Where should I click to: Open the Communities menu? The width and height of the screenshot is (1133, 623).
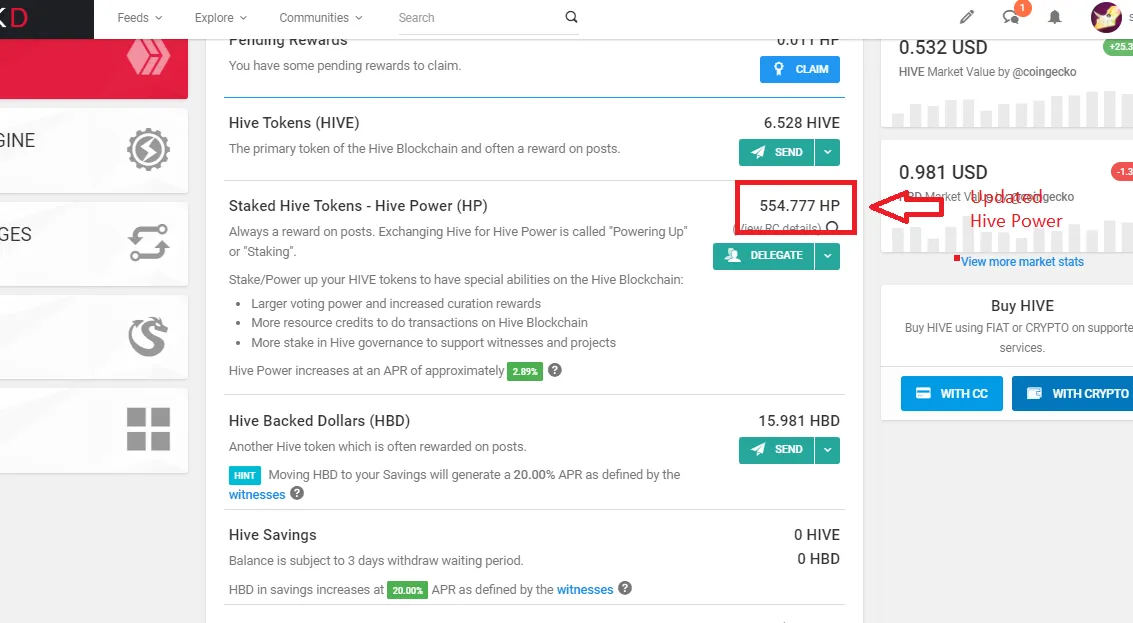click(x=321, y=17)
